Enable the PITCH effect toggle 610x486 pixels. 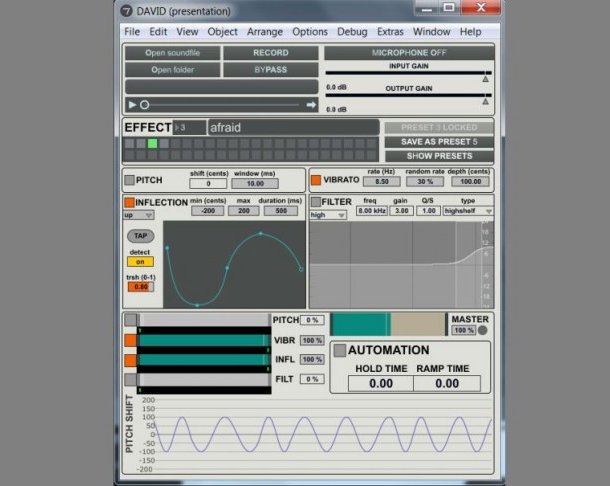point(130,180)
